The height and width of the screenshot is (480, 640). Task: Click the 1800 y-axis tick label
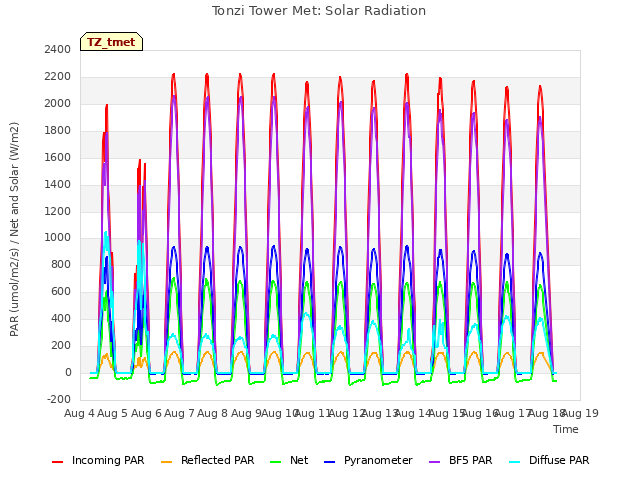pos(58,130)
